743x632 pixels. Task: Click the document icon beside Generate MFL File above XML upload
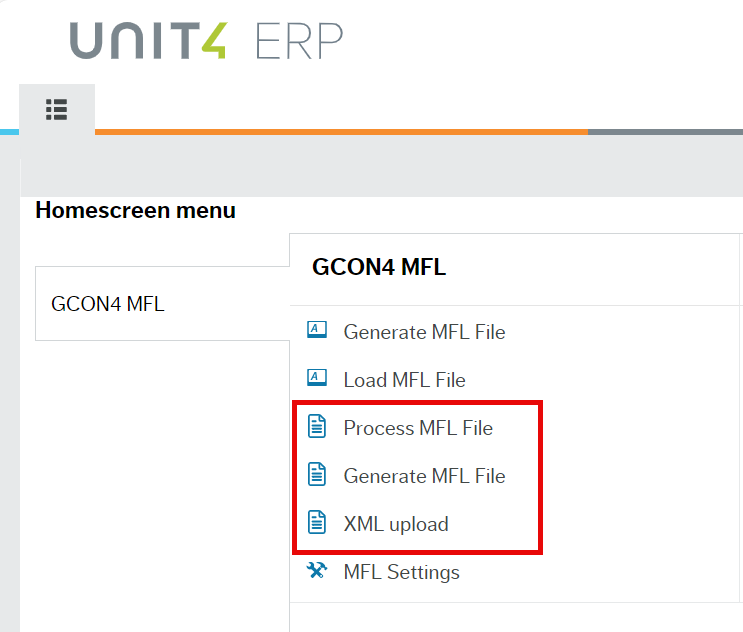coord(317,475)
